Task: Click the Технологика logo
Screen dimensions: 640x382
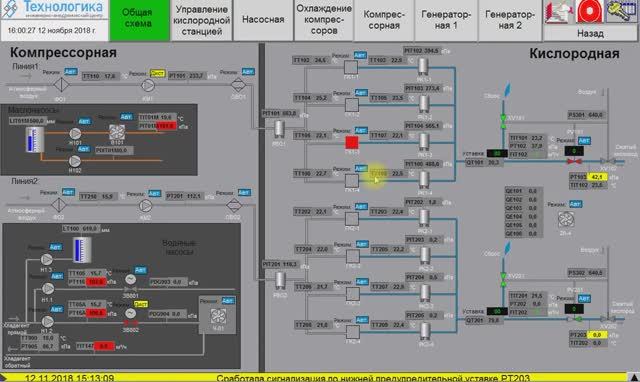Action: point(54,9)
